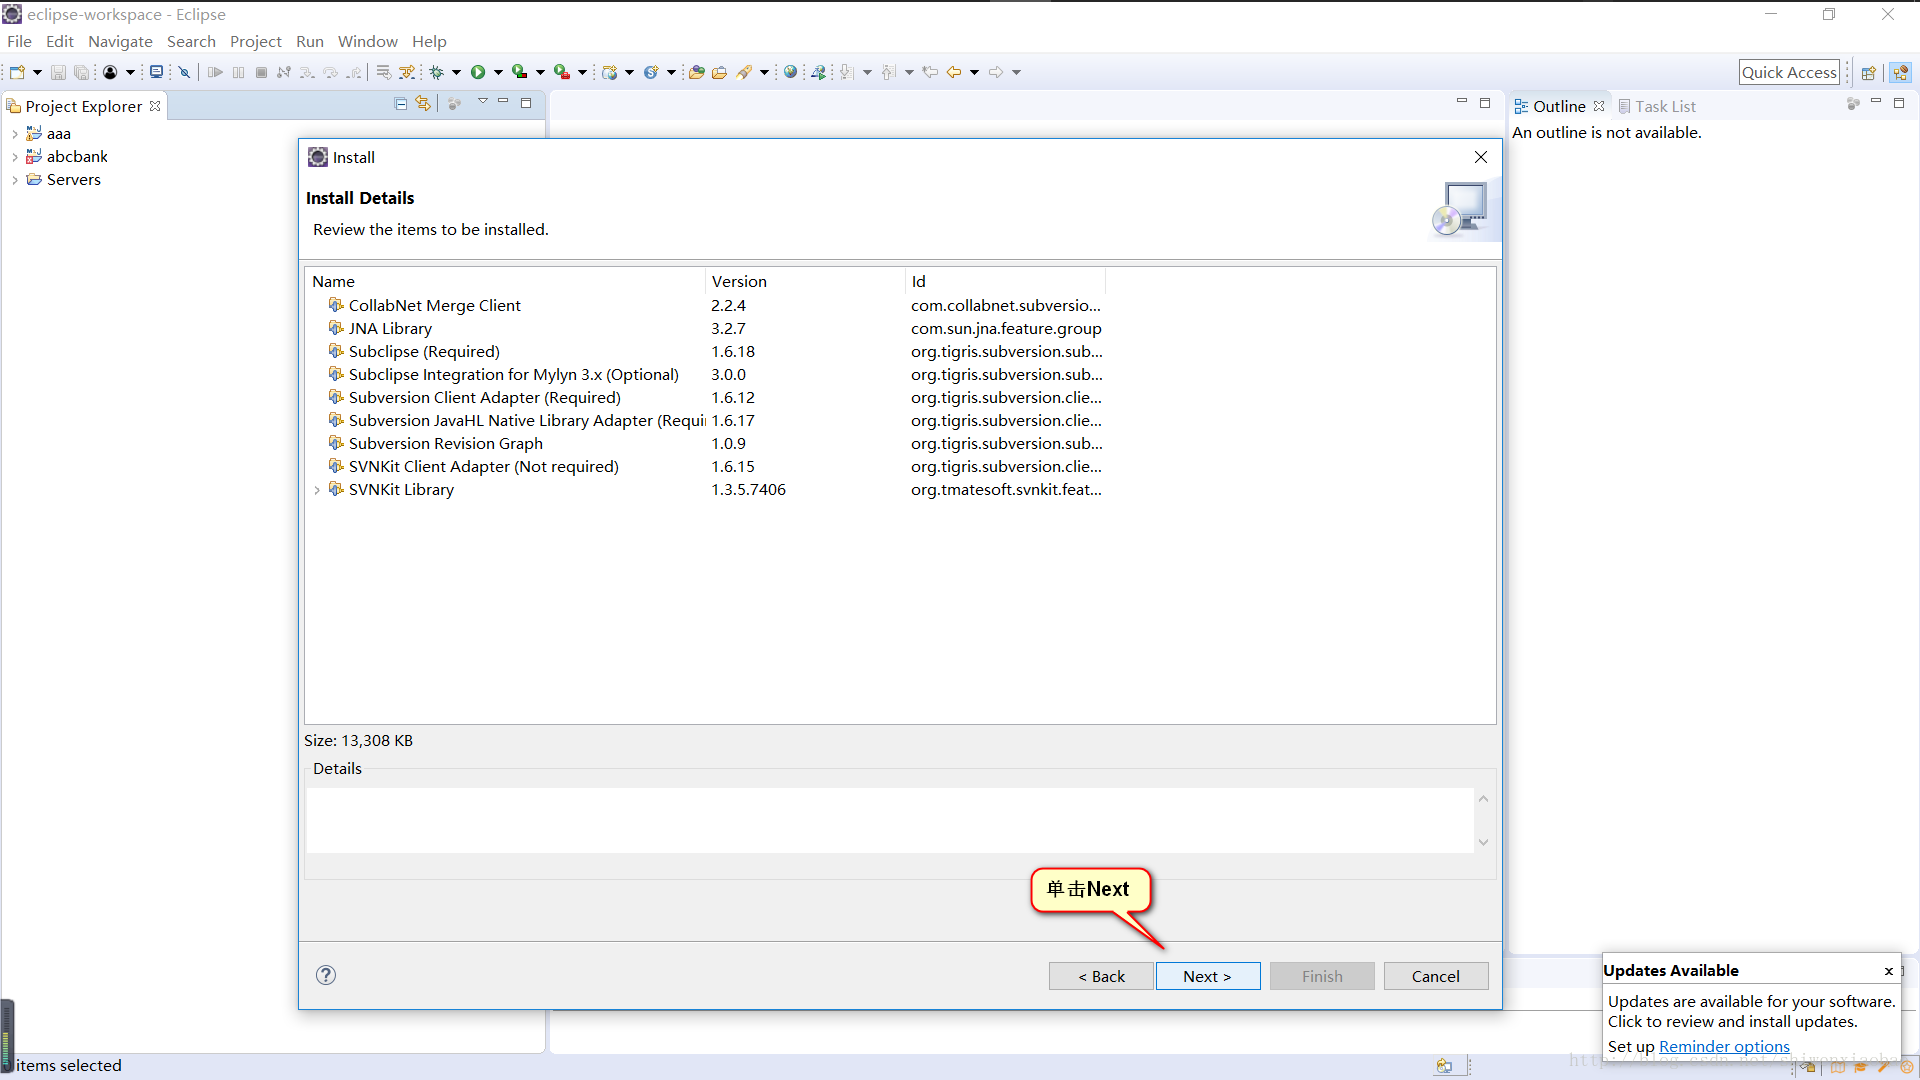The image size is (1920, 1080).
Task: Open the New file dropdown arrow
Action: [37, 72]
